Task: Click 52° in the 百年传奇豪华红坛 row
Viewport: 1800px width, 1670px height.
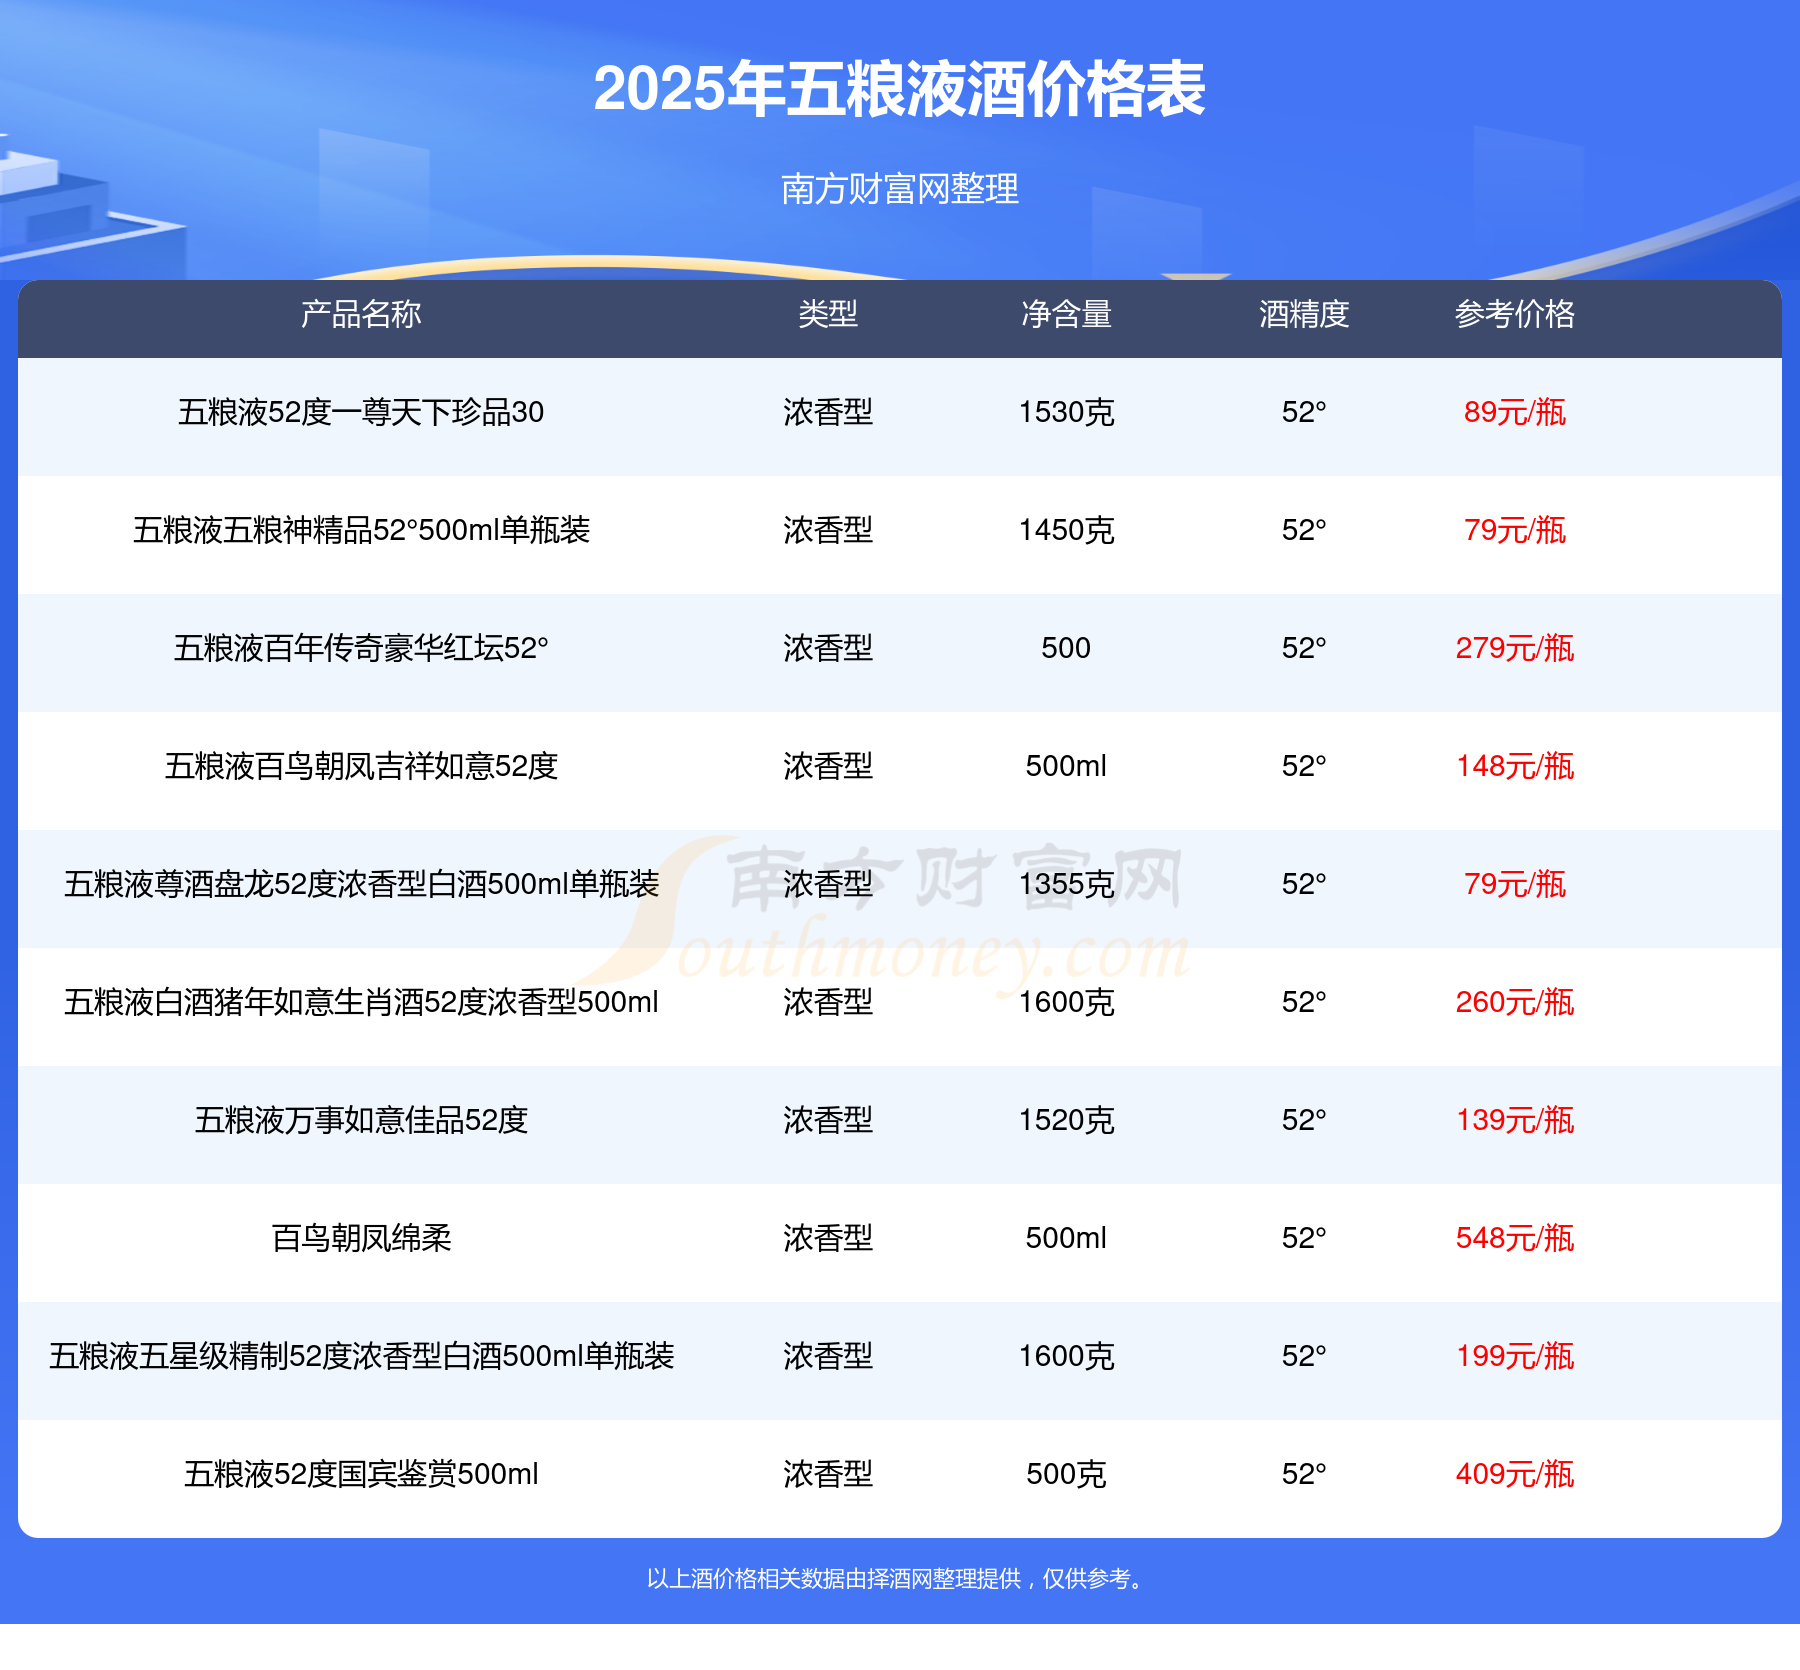Action: click(x=1304, y=648)
